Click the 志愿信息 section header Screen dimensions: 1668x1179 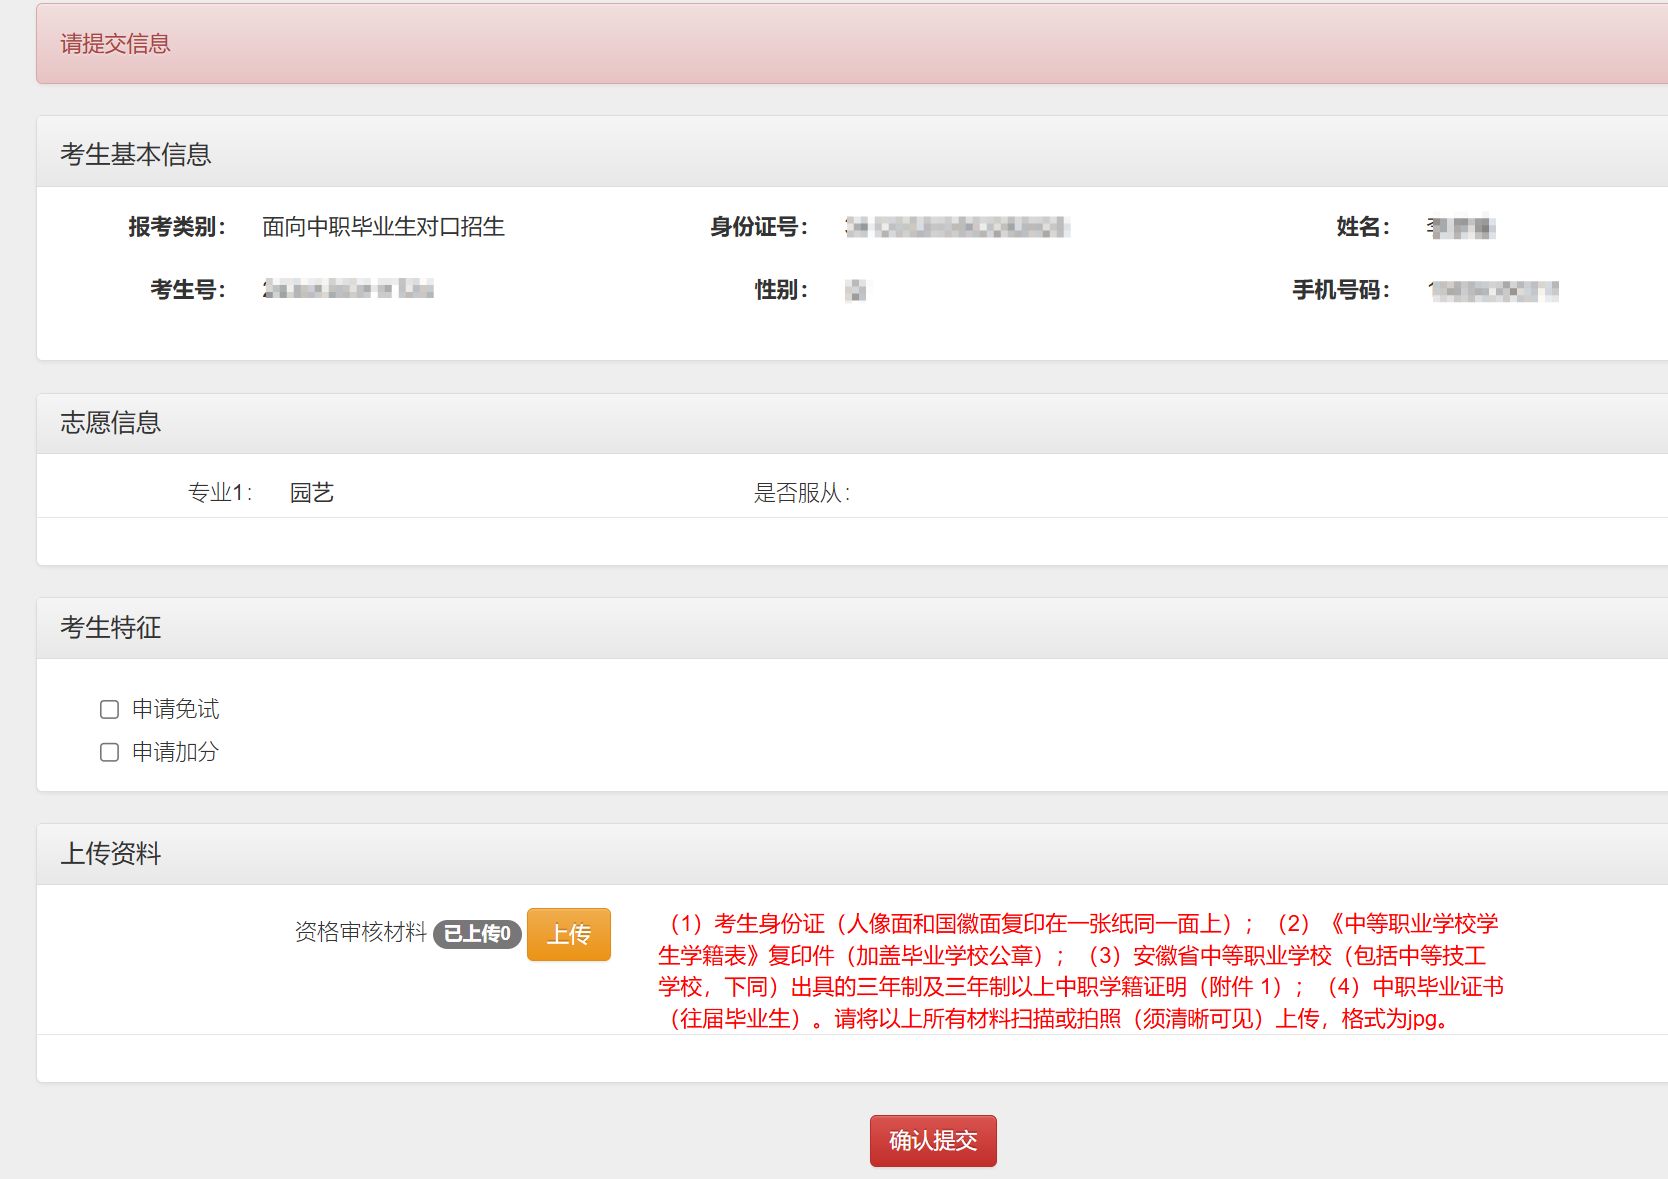click(111, 423)
